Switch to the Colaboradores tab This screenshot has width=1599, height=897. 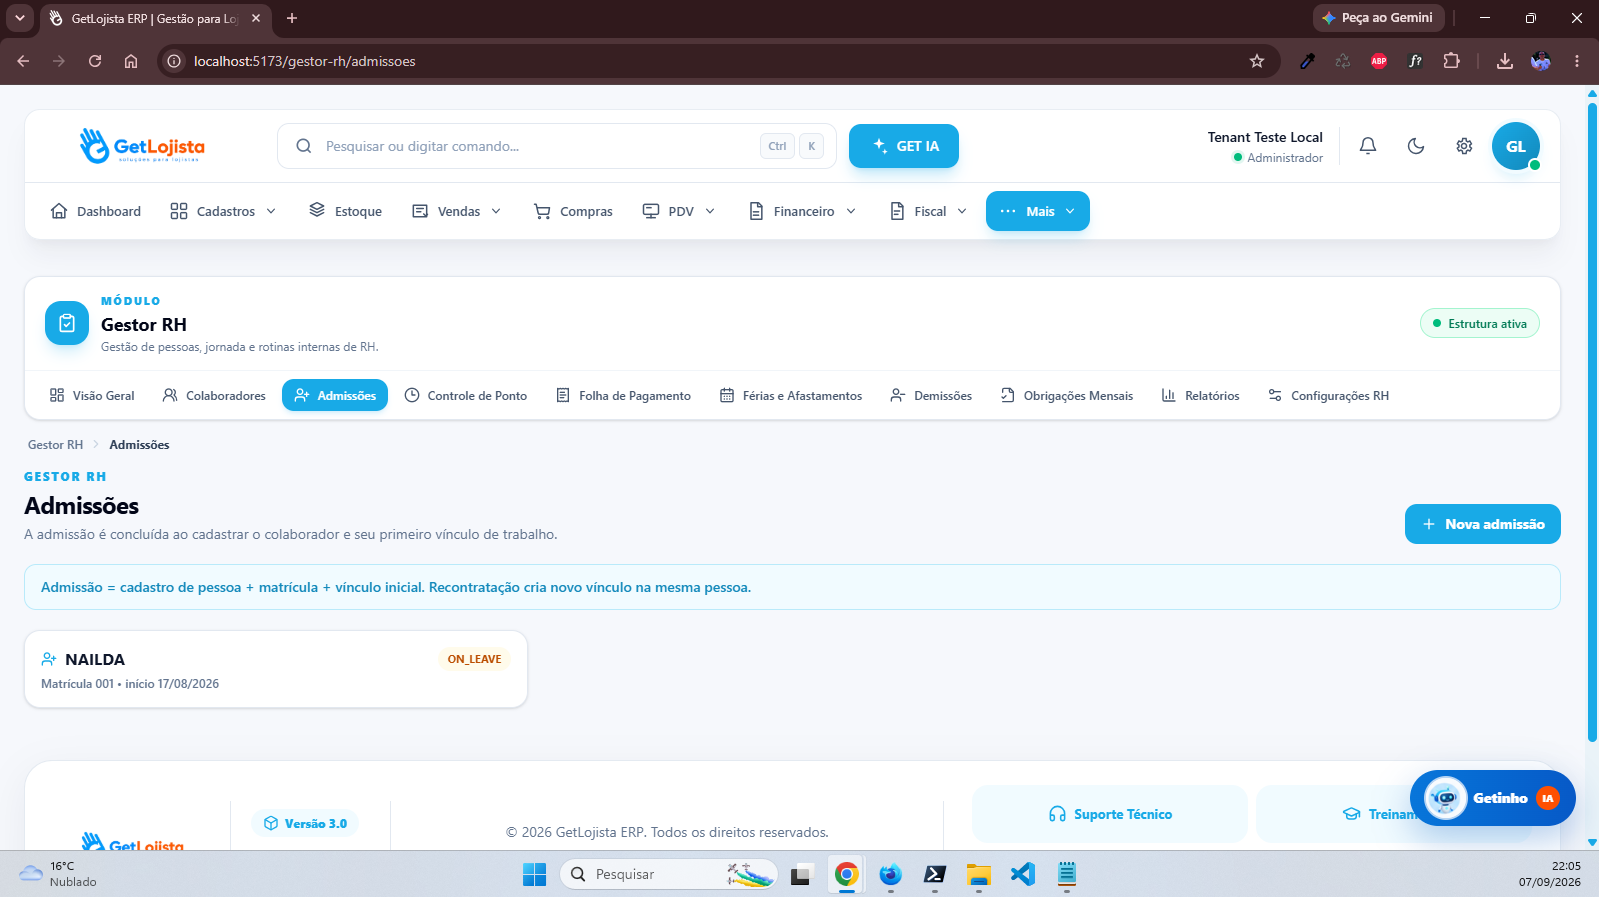(214, 396)
